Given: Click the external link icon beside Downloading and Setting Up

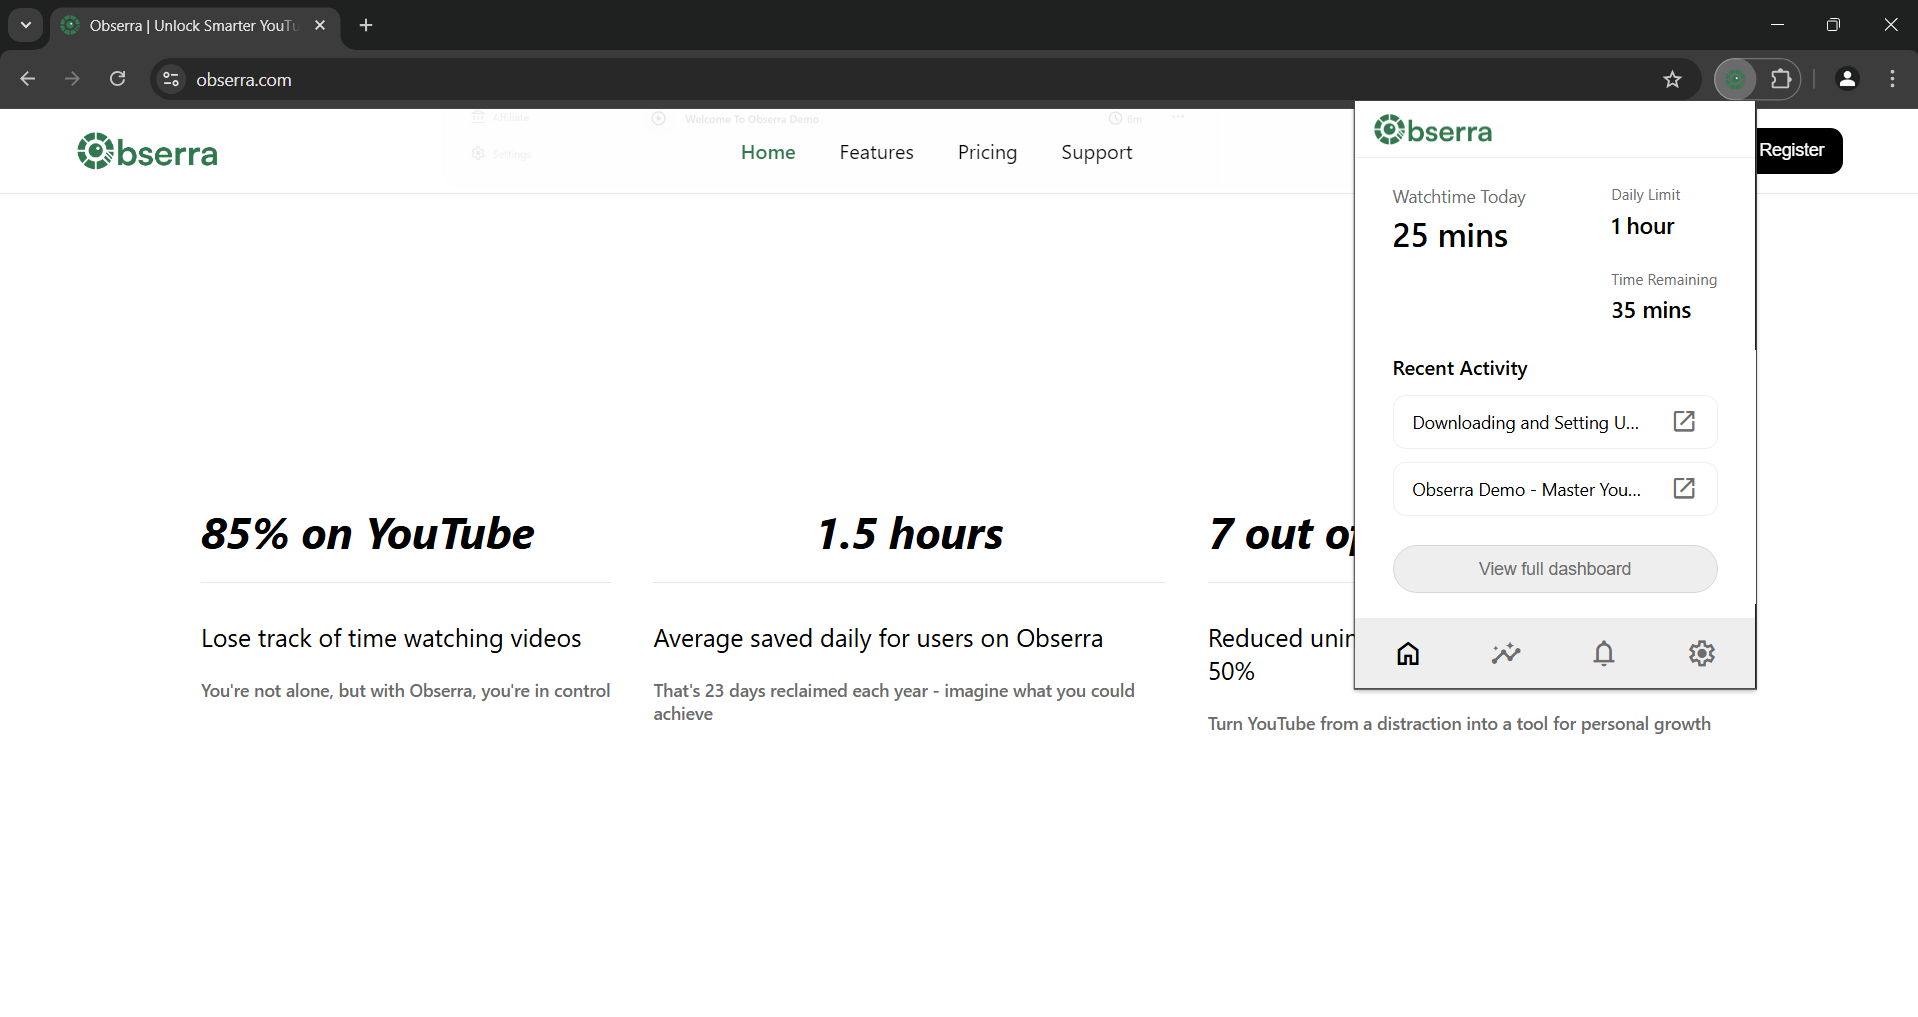Looking at the screenshot, I should (1684, 422).
